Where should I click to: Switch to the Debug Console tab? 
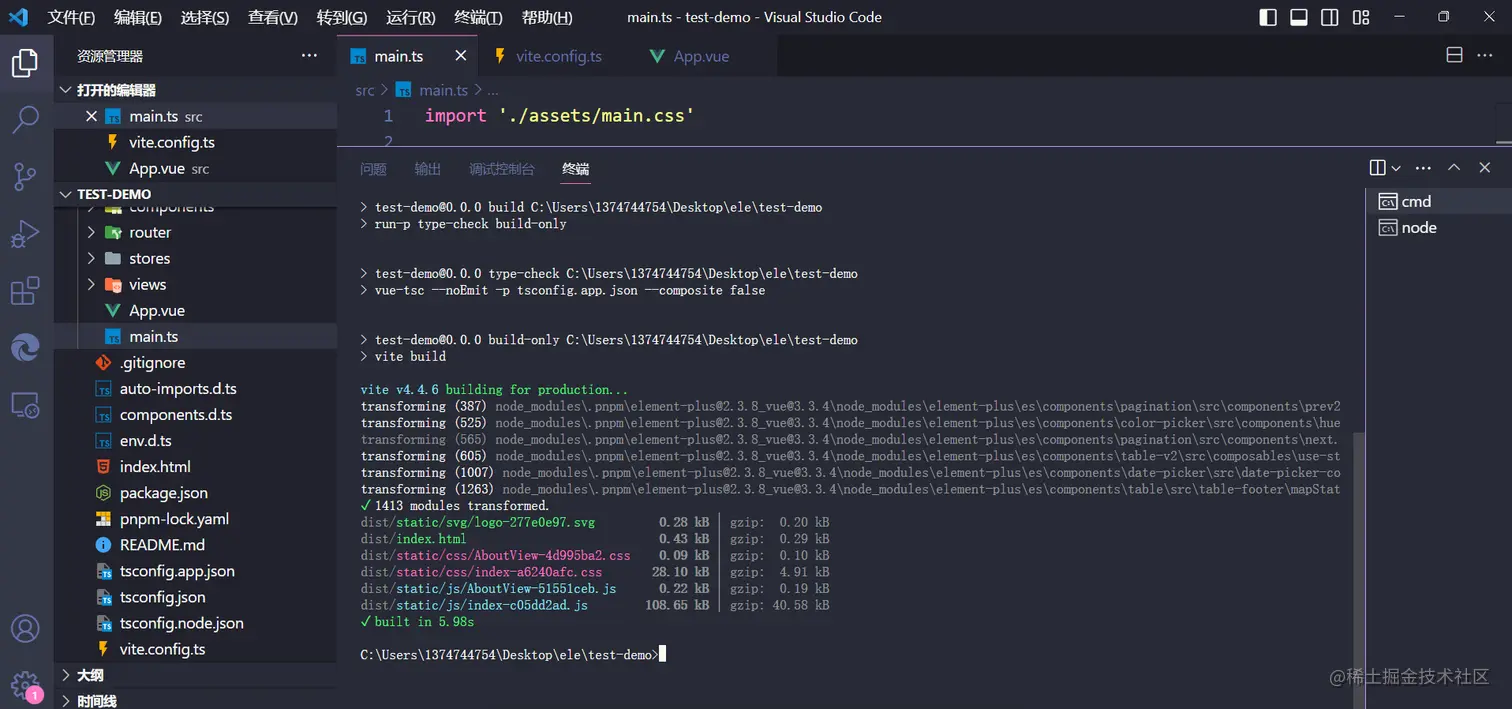click(x=502, y=169)
